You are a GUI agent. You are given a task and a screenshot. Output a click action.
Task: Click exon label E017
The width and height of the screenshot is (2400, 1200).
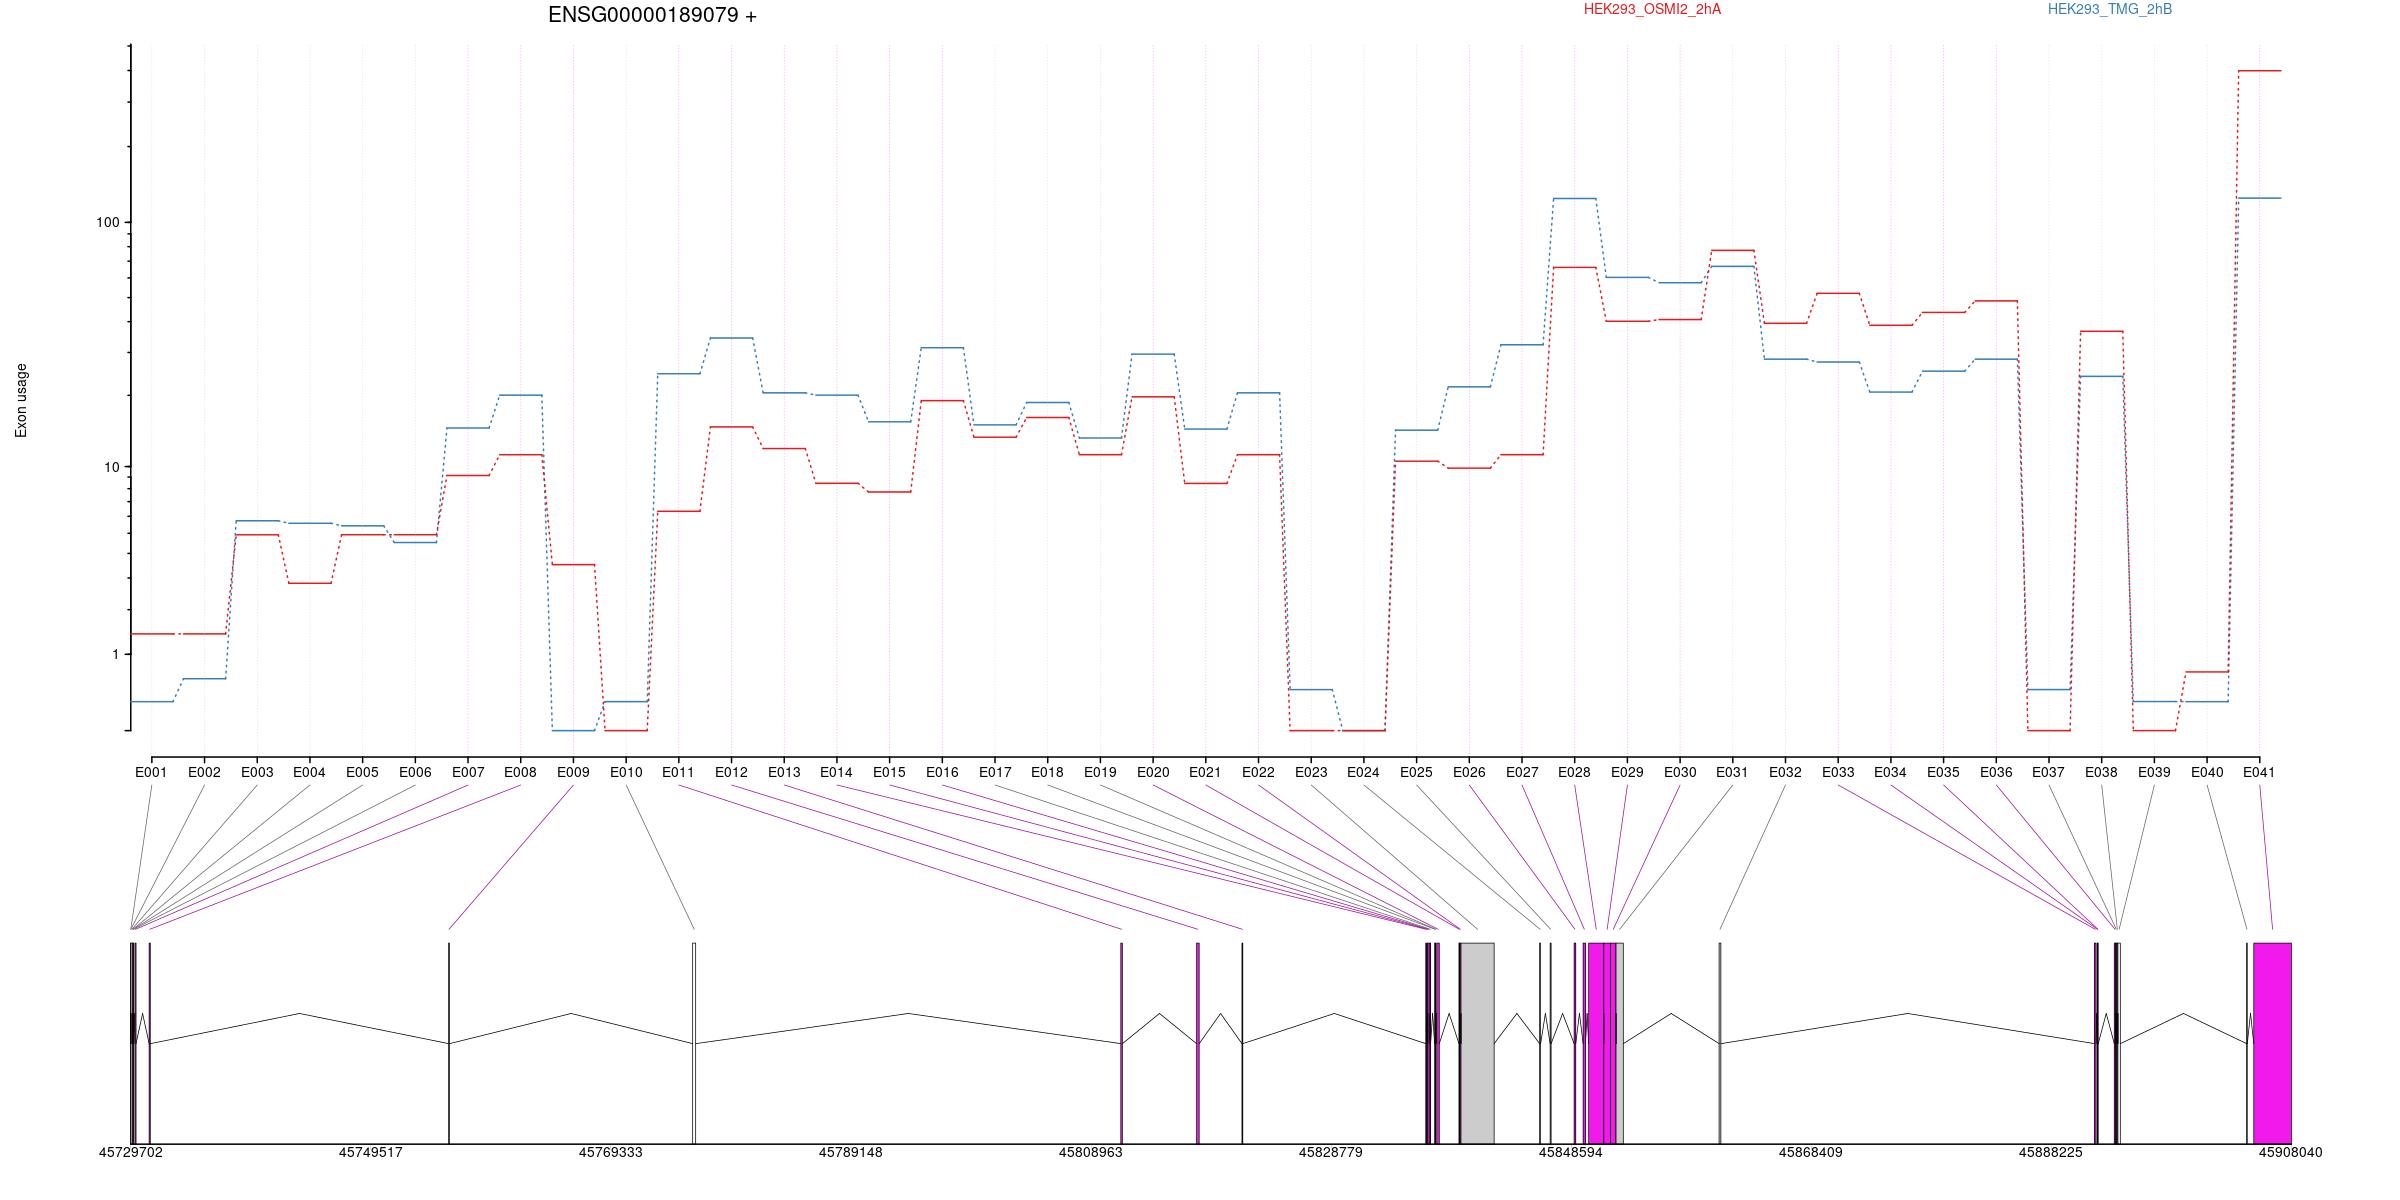point(995,772)
